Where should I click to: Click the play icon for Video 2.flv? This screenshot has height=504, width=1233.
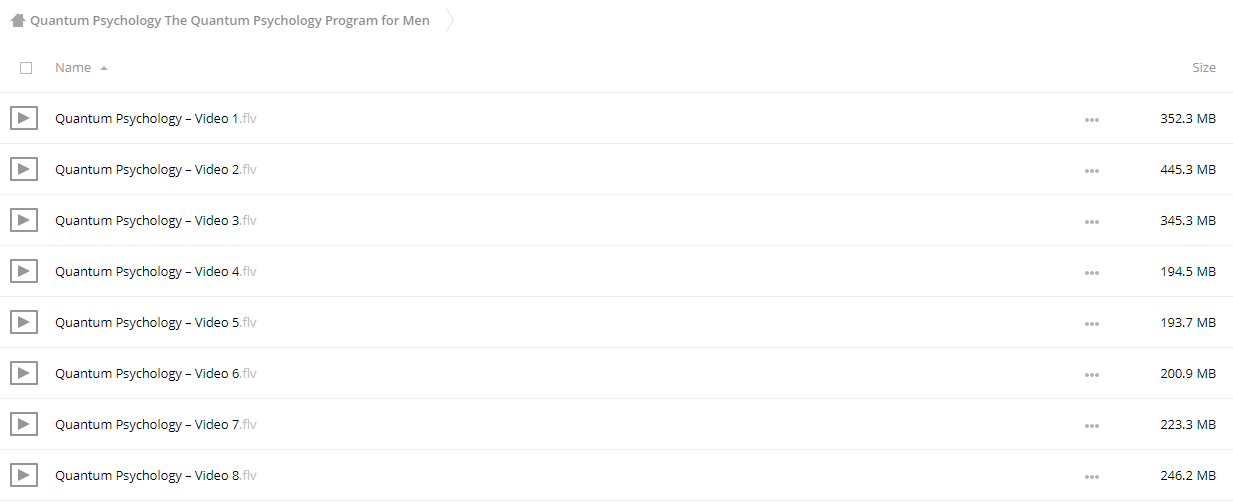[24, 169]
